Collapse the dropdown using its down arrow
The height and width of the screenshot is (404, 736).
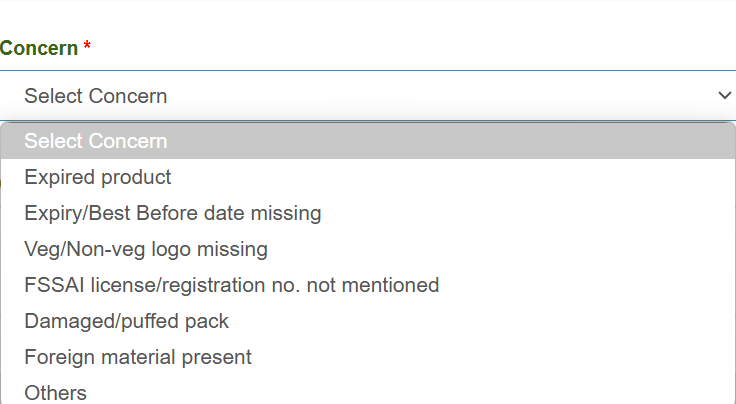point(725,96)
